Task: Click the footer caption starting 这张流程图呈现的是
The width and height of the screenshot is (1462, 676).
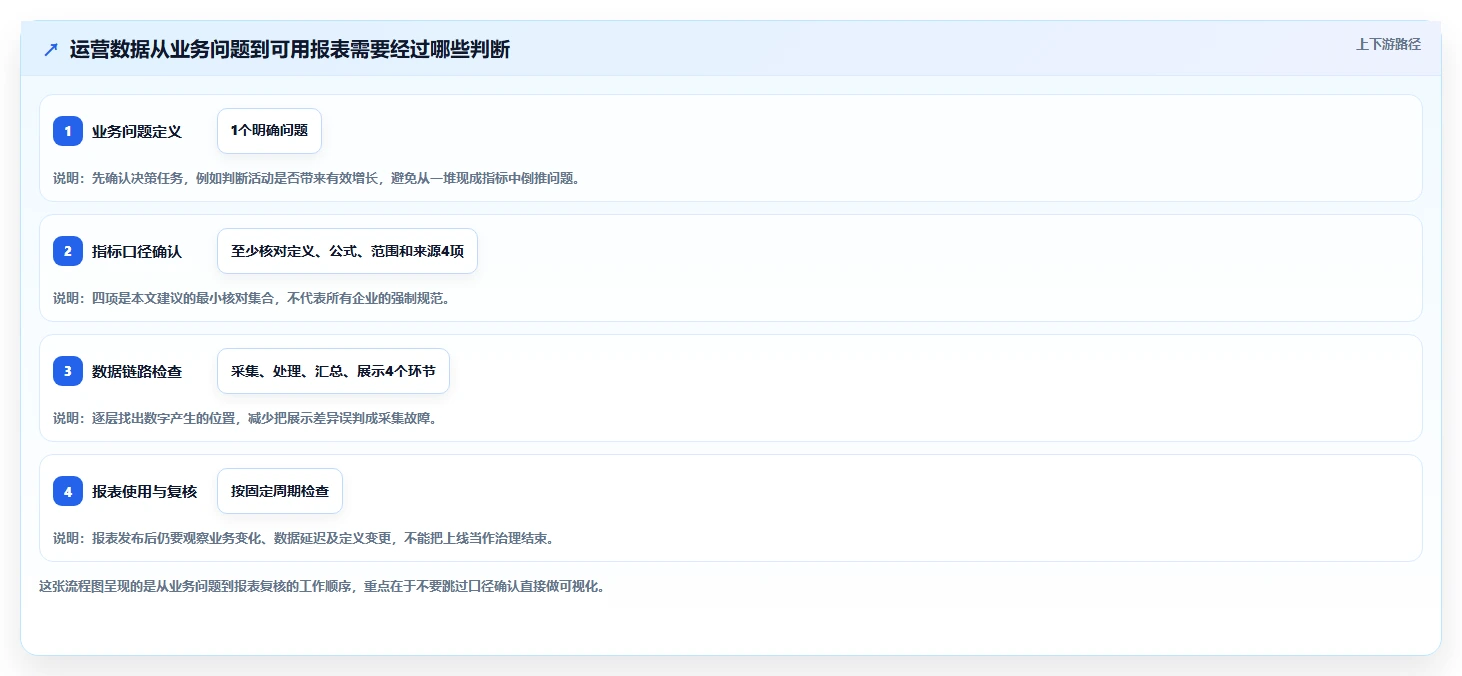Action: 322,586
